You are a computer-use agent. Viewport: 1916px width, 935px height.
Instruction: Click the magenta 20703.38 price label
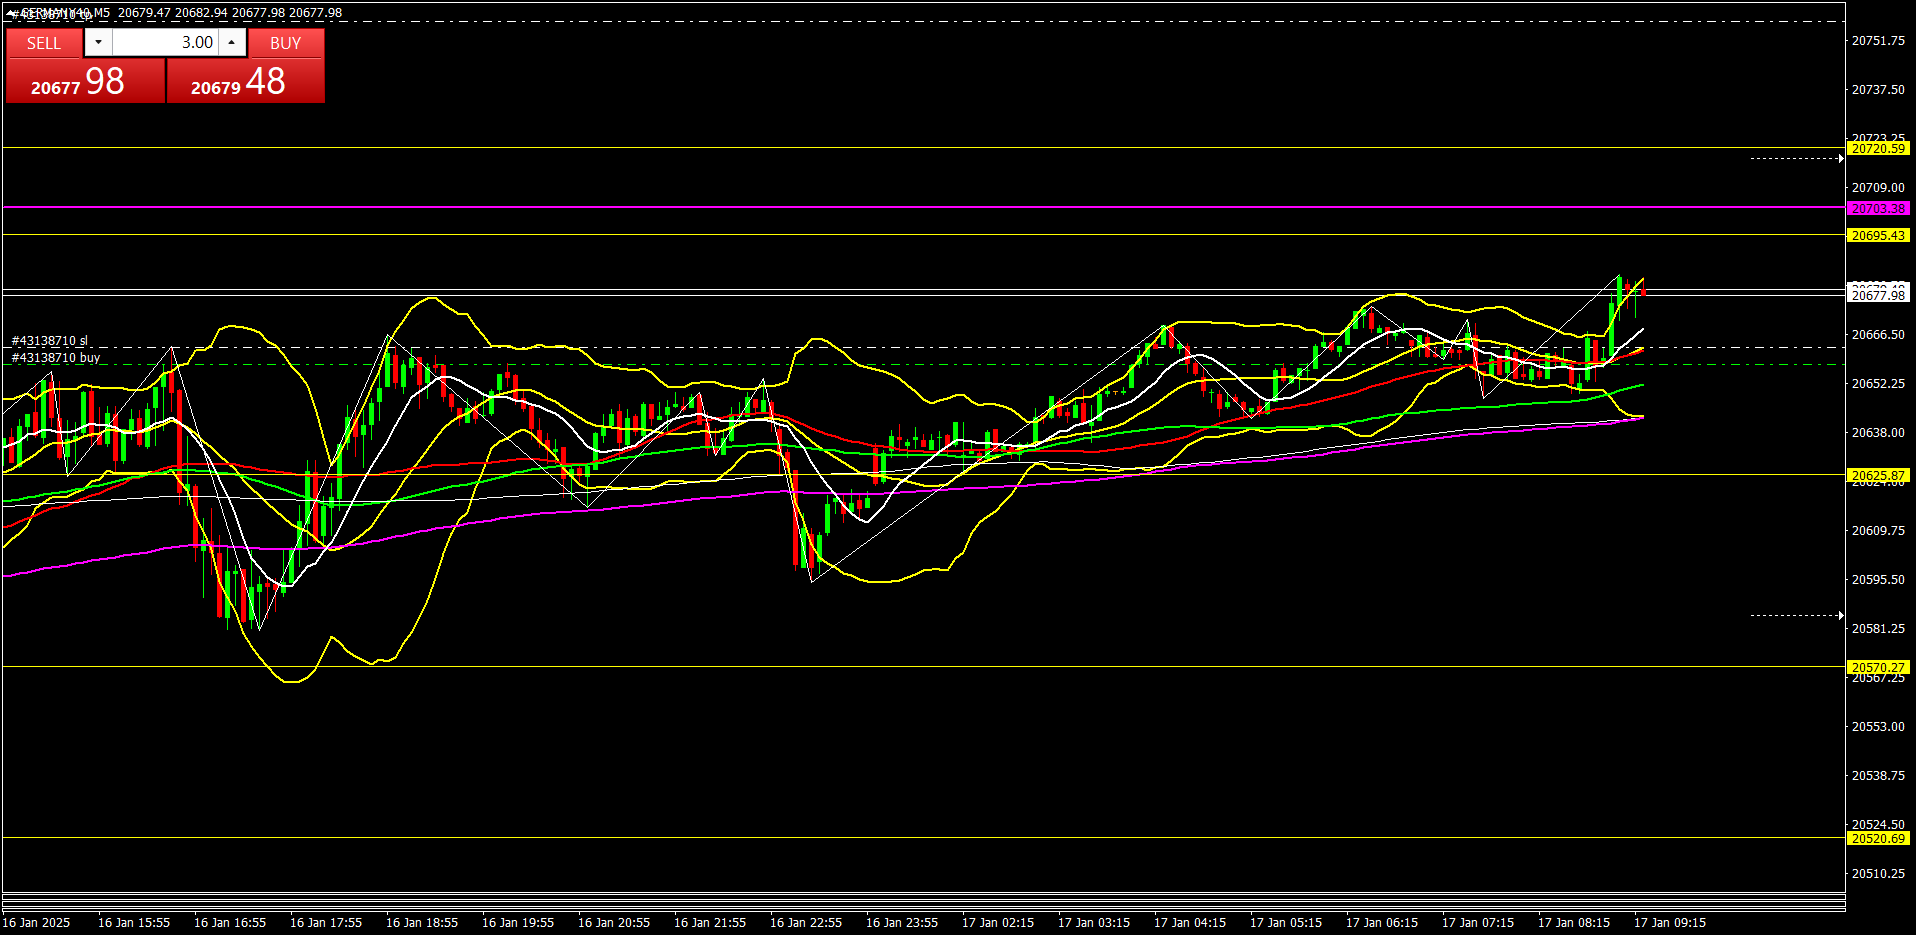click(x=1878, y=209)
